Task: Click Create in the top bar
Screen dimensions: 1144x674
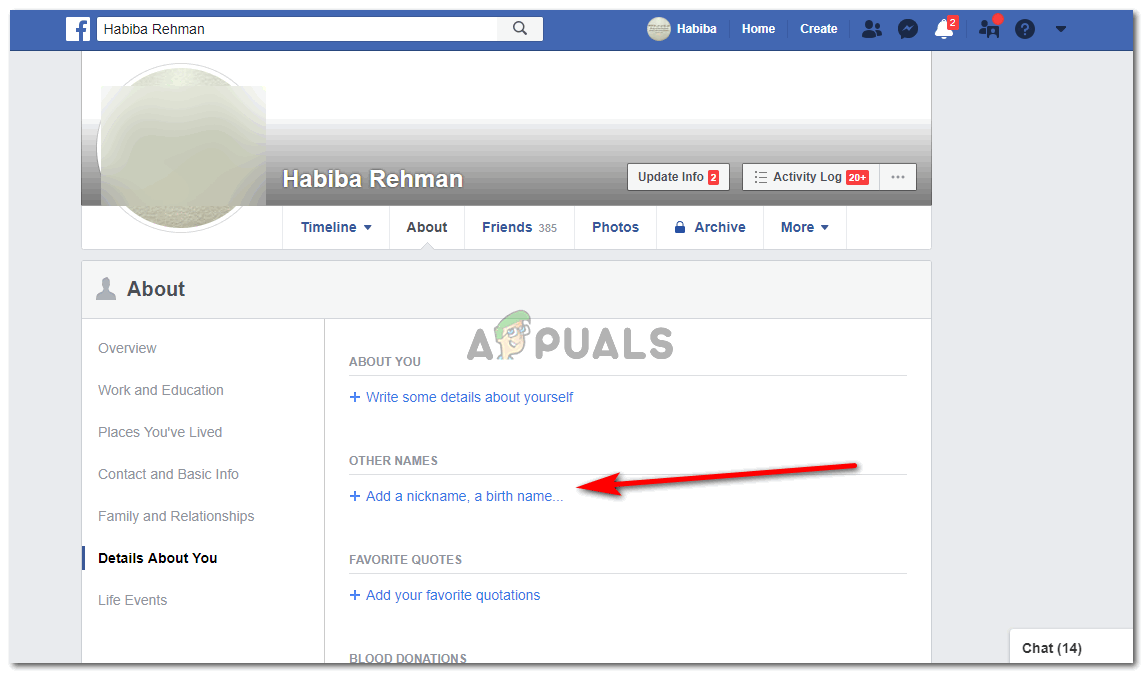Action: (x=818, y=29)
